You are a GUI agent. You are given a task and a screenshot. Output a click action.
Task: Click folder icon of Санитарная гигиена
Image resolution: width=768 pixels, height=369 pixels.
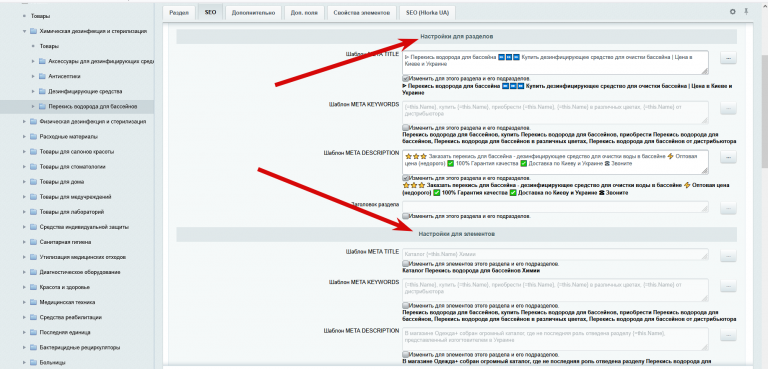click(x=33, y=242)
